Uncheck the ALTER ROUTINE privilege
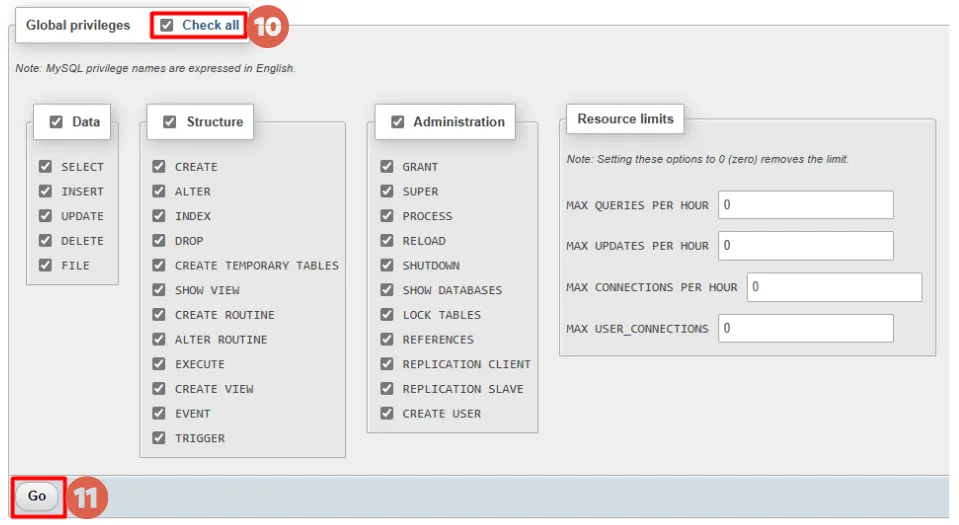The height and width of the screenshot is (525, 959). (159, 339)
